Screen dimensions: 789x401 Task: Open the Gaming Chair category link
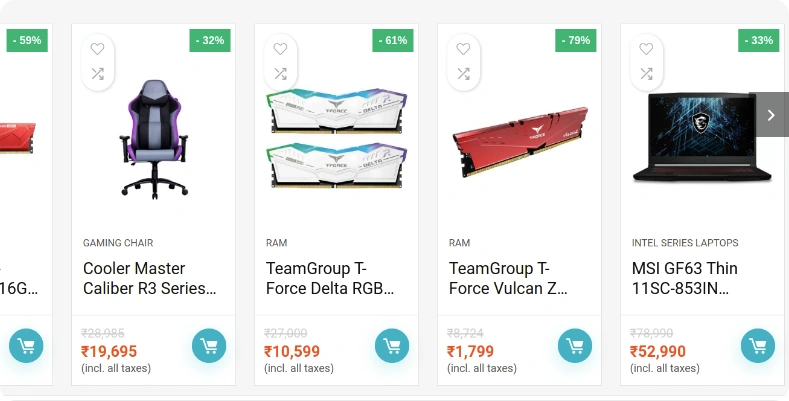point(118,243)
